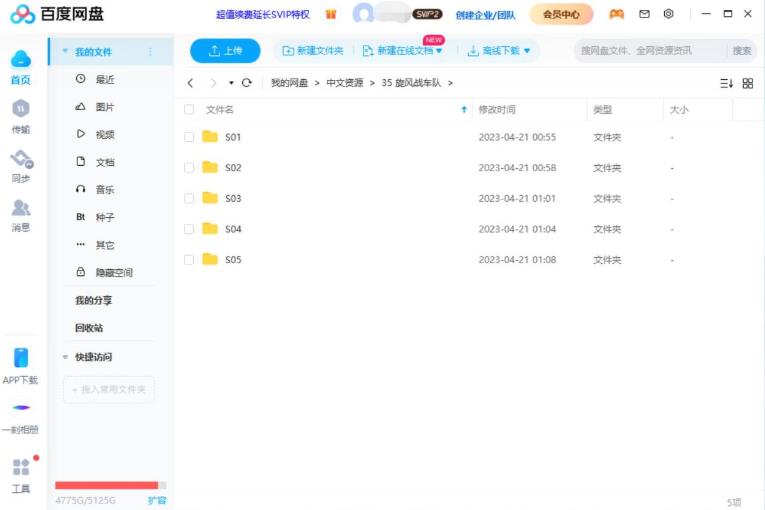
Task: Check the box for folder S02
Action: pos(189,168)
